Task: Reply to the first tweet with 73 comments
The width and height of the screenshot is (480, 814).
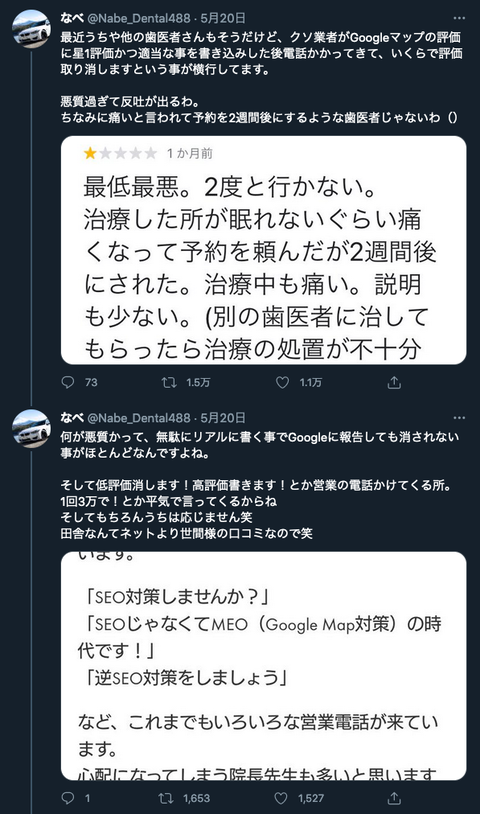Action: (x=68, y=383)
